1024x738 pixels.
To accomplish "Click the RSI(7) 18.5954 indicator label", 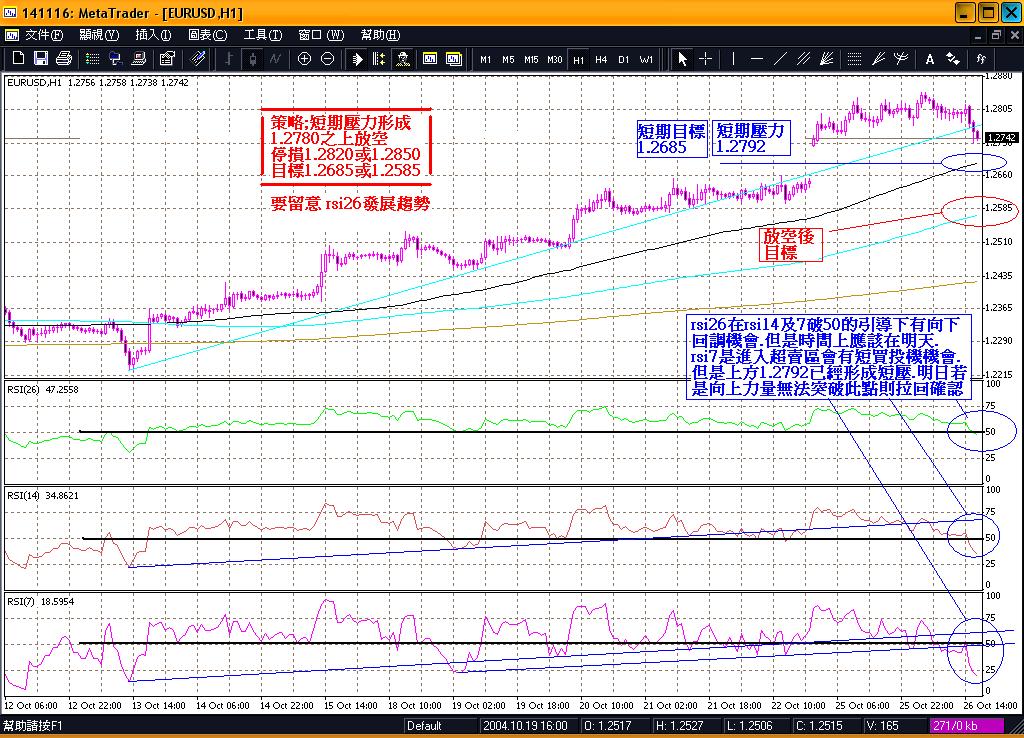I will (40, 602).
